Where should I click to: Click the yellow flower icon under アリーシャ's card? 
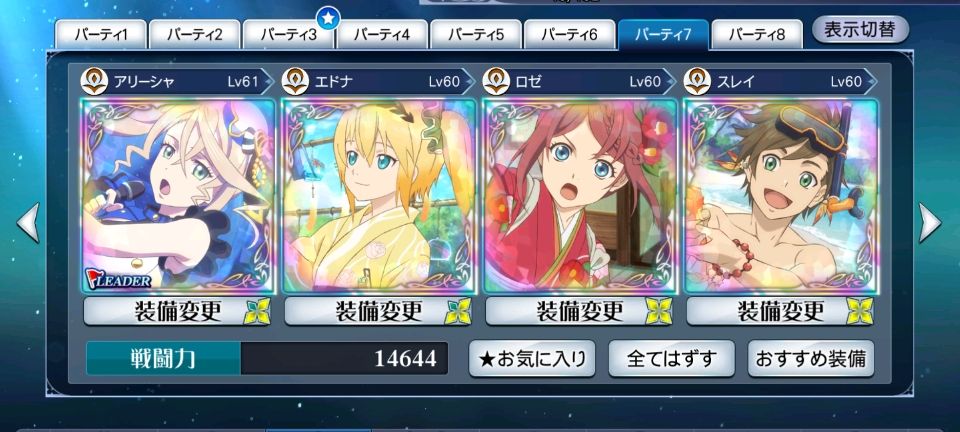coord(257,311)
